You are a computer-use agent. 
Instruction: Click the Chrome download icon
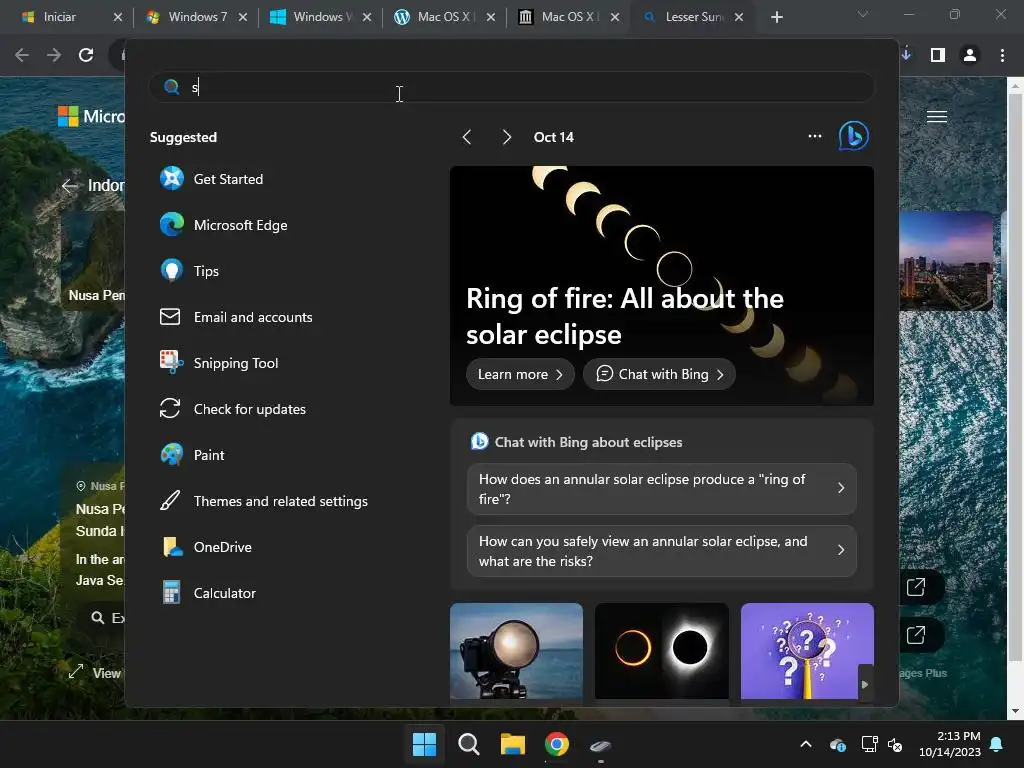pos(906,55)
